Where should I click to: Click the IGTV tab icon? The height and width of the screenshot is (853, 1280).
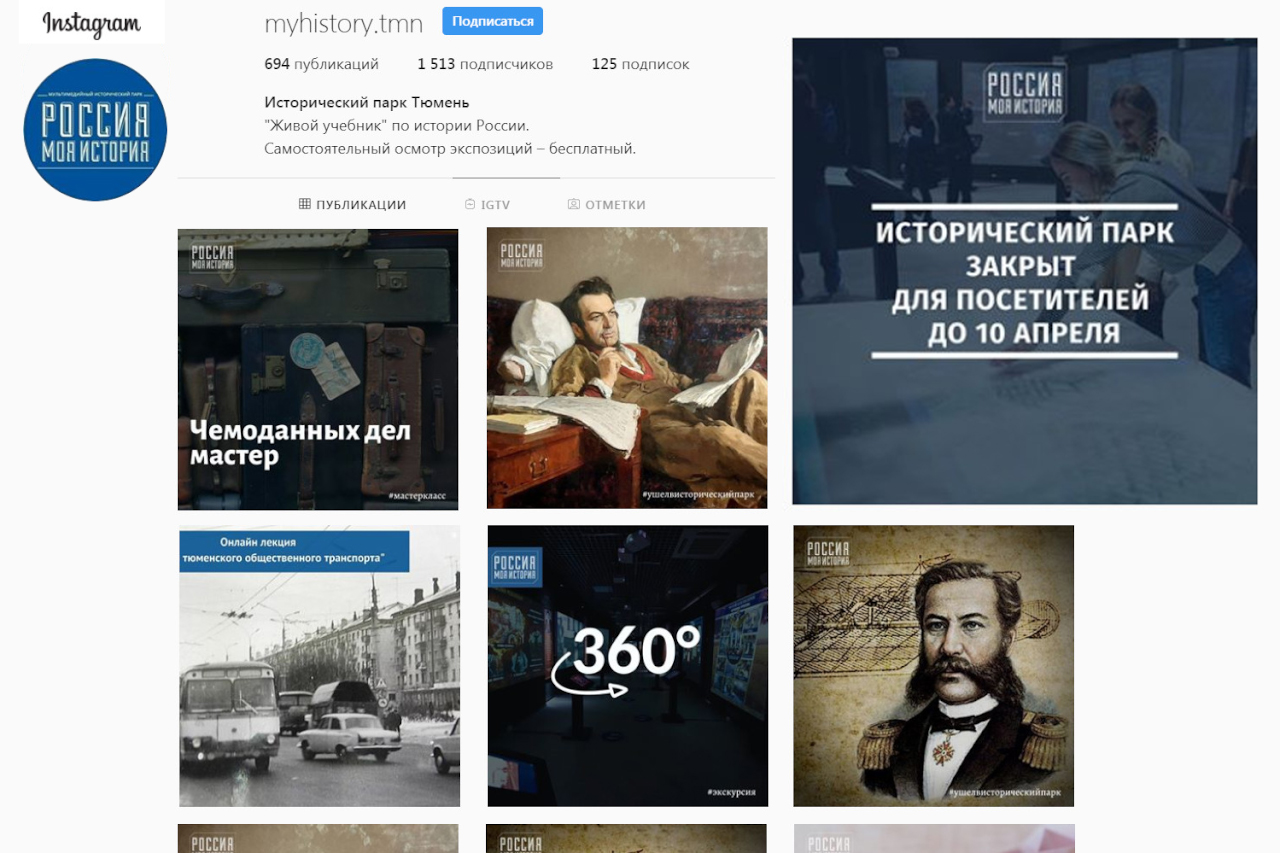pyautogui.click(x=470, y=204)
